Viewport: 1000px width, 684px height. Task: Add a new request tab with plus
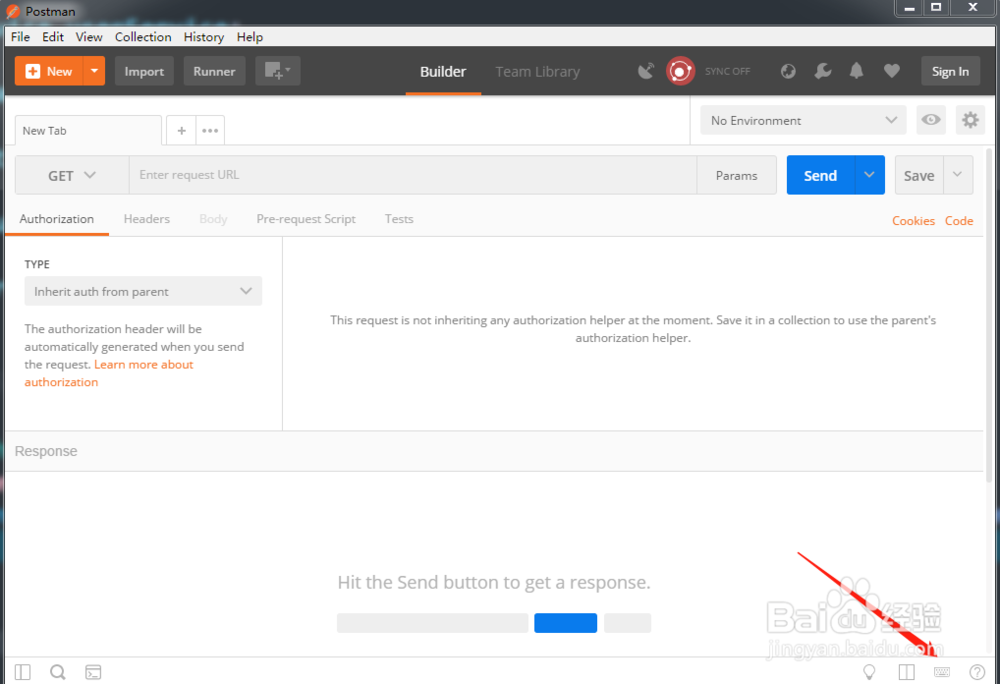click(181, 131)
